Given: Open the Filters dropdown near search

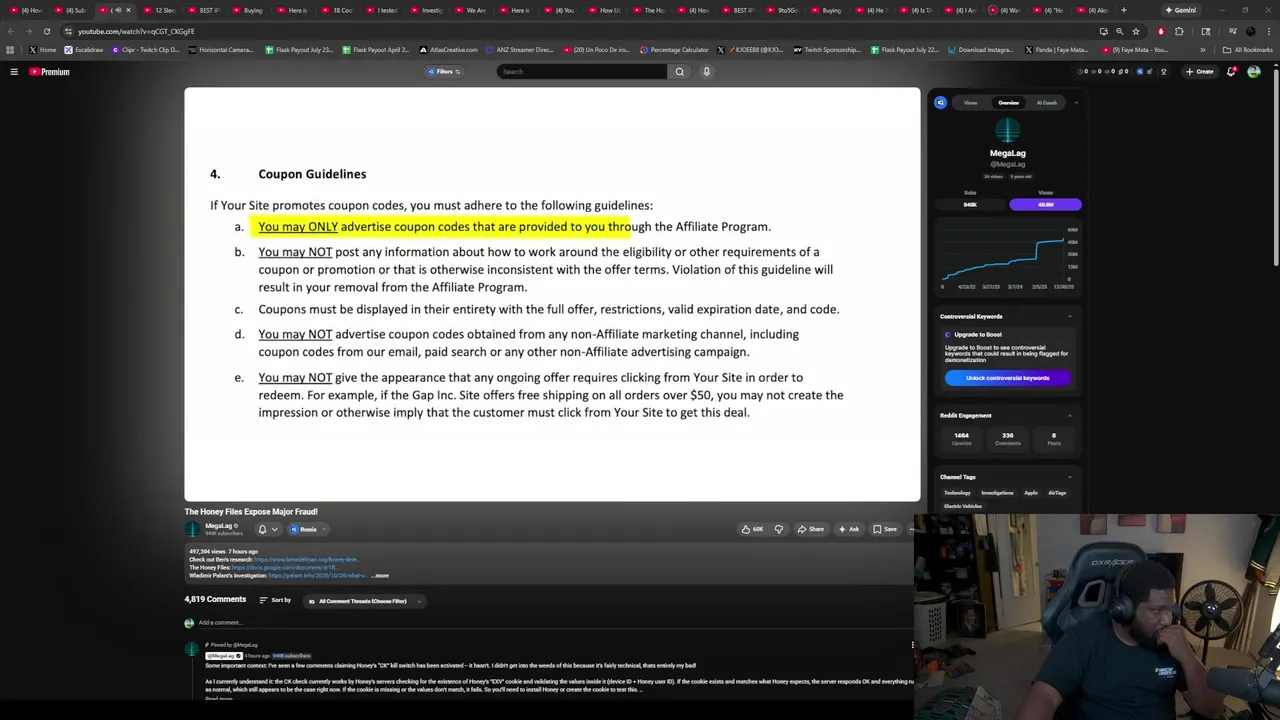Looking at the screenshot, I should tap(444, 71).
